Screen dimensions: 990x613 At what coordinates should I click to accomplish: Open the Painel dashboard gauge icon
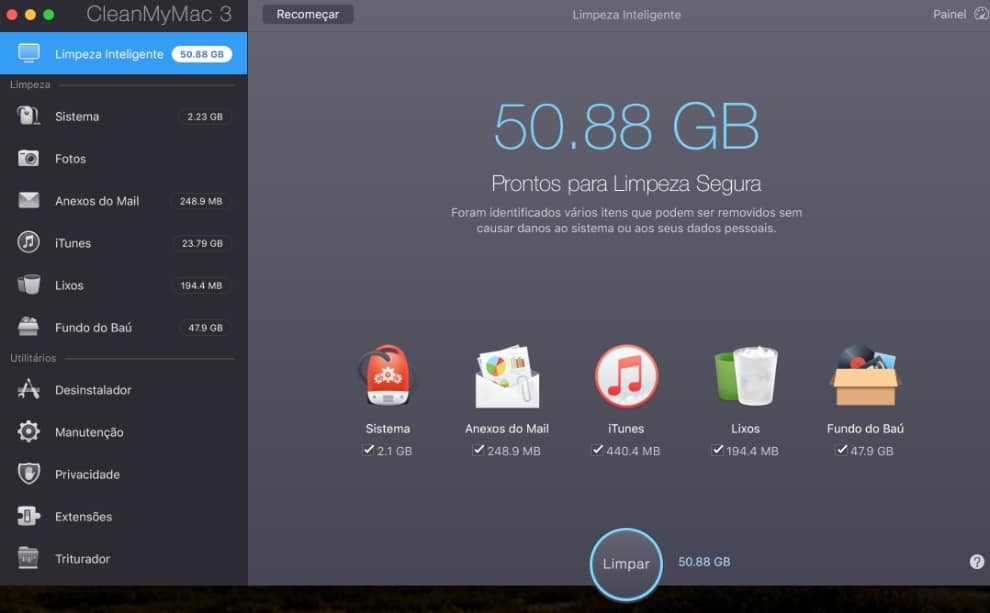tap(981, 13)
